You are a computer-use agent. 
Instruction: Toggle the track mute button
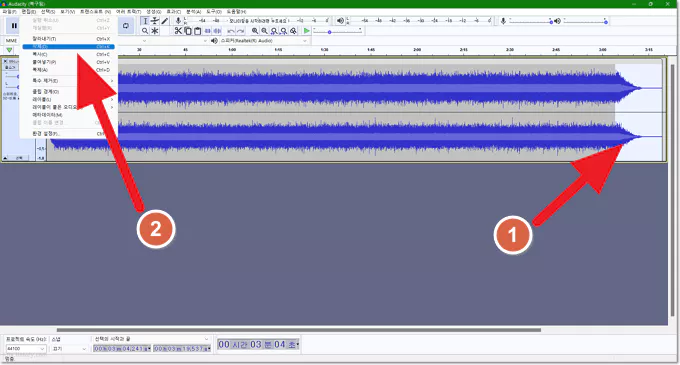(10, 68)
